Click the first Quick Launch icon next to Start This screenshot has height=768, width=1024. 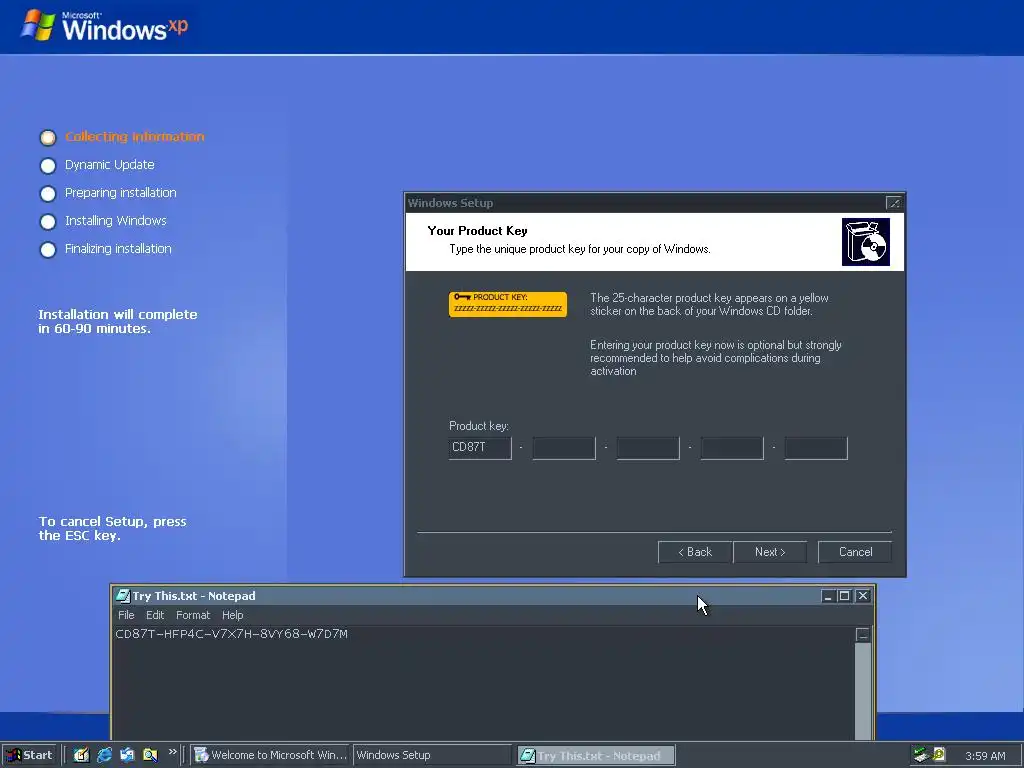[x=81, y=755]
